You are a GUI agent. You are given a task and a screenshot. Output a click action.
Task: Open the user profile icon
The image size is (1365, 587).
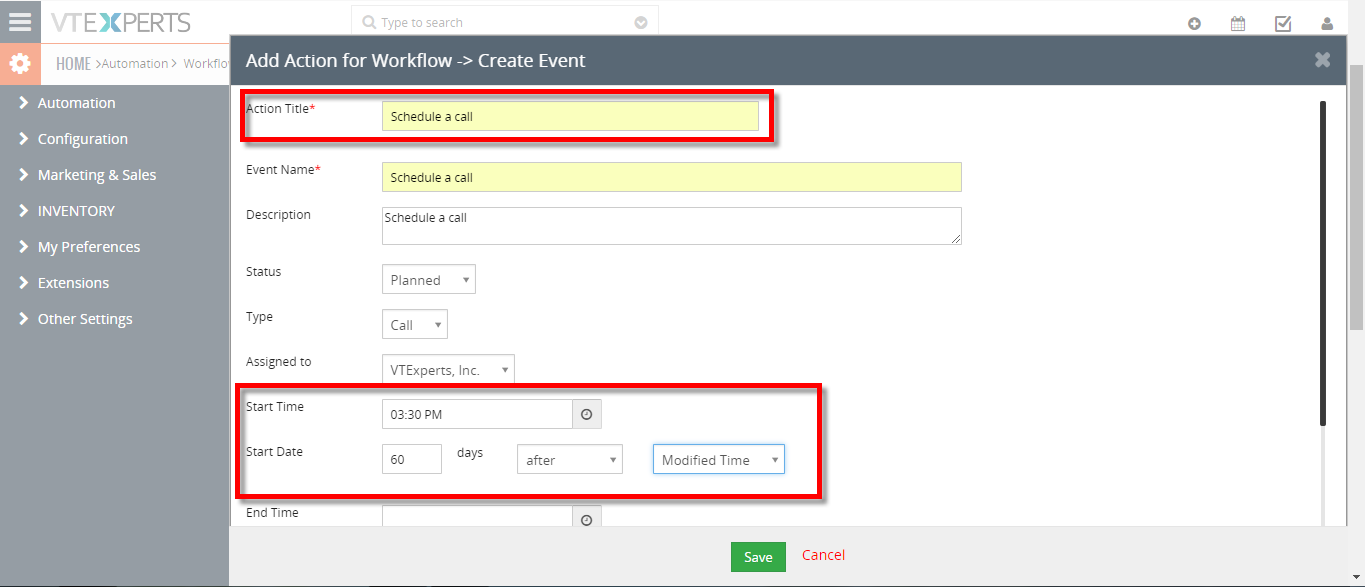point(1327,24)
